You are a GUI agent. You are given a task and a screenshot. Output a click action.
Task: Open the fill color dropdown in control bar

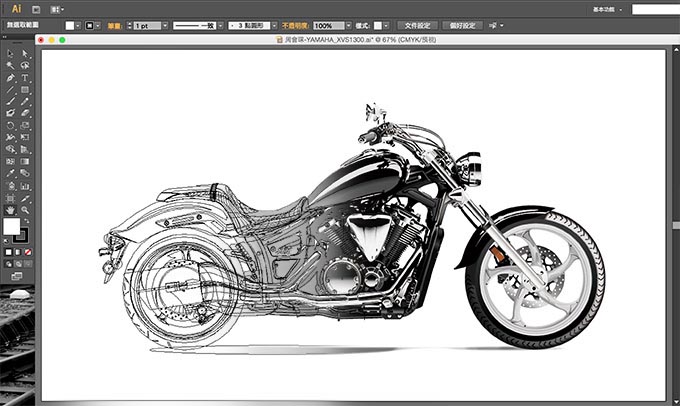click(78, 26)
